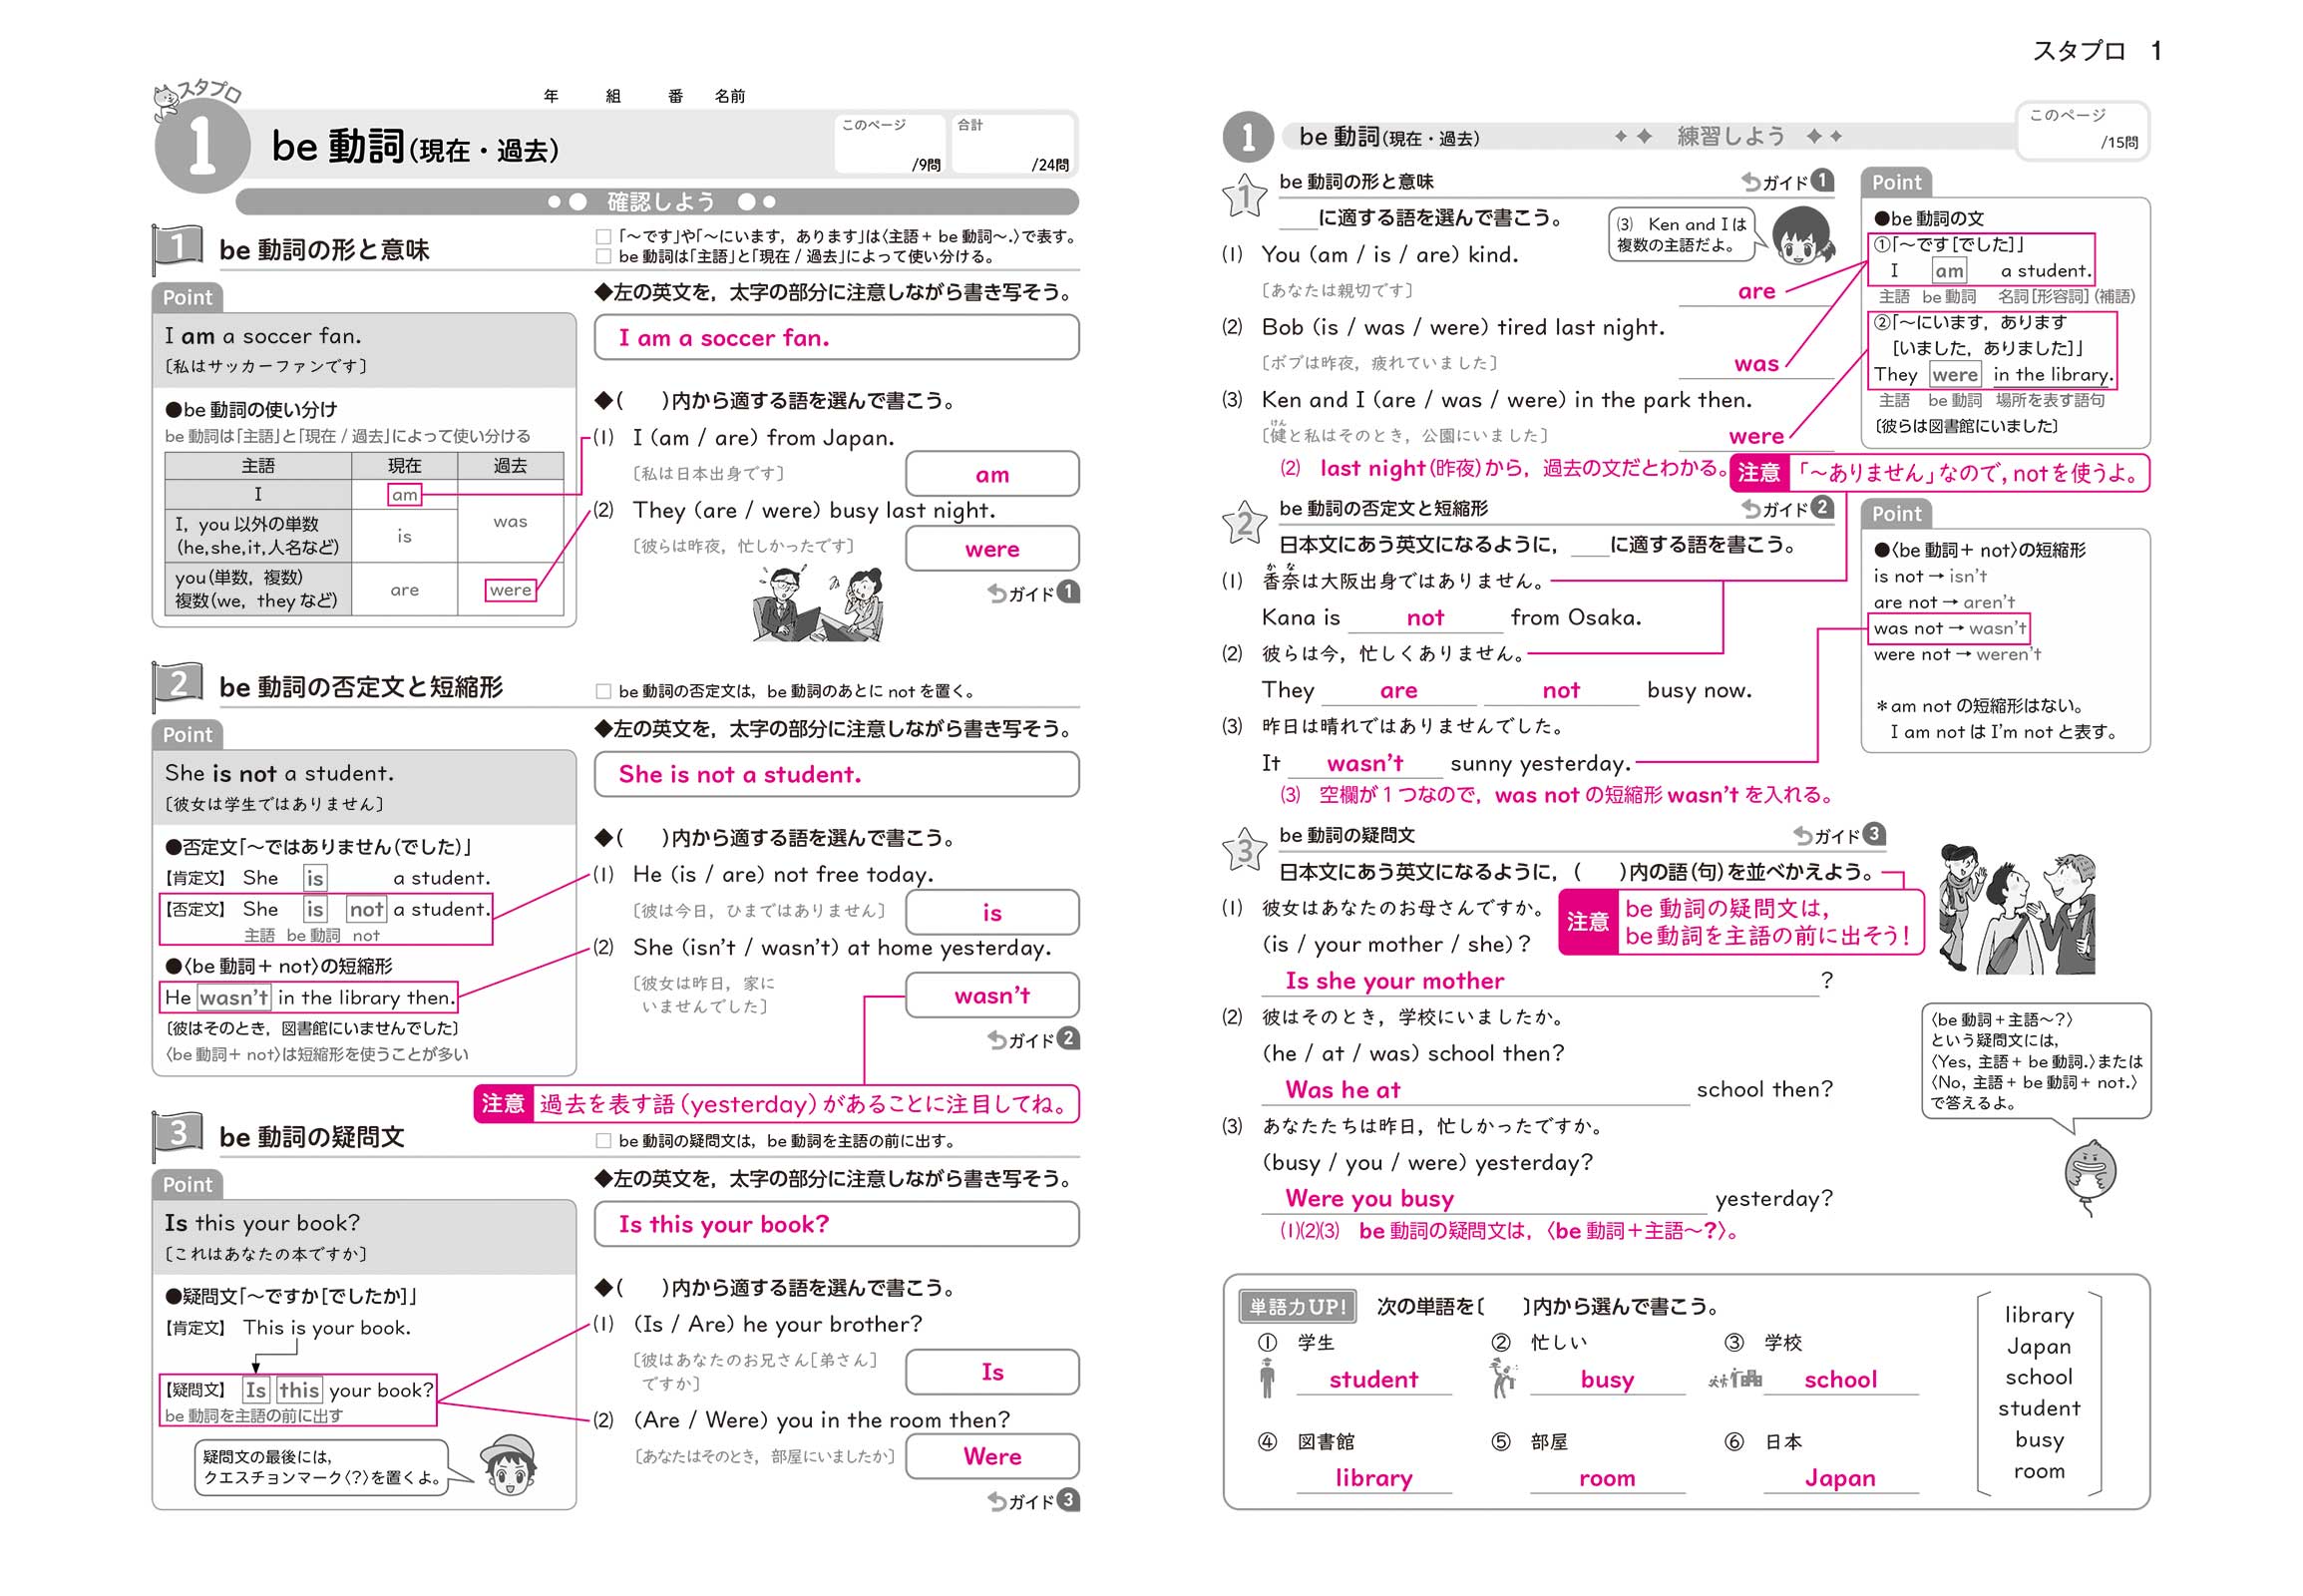Screen dimensions: 2303x1596
Task: Click the boy with cap illustration
Action: 509,1465
